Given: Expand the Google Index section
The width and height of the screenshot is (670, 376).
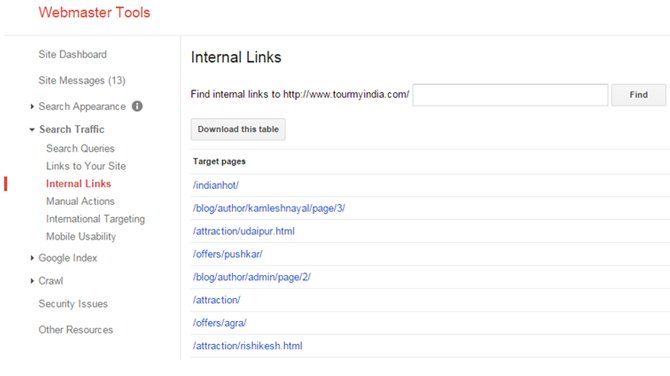Looking at the screenshot, I should pos(32,258).
